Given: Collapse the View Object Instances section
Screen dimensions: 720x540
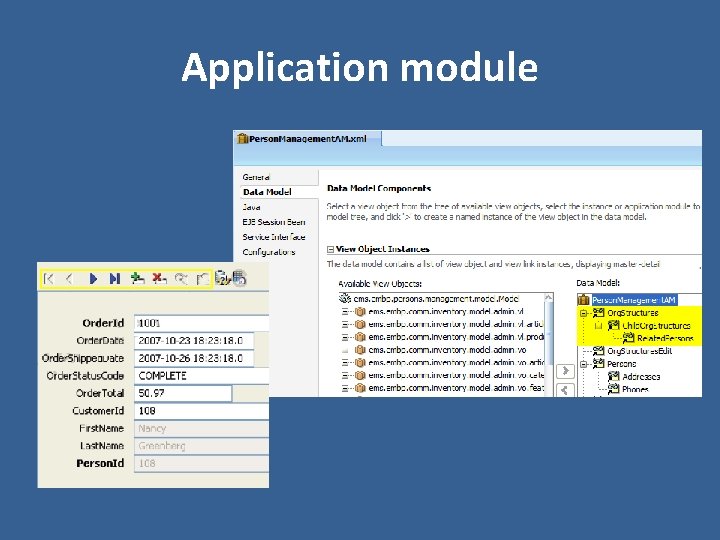Looking at the screenshot, I should click(330, 249).
